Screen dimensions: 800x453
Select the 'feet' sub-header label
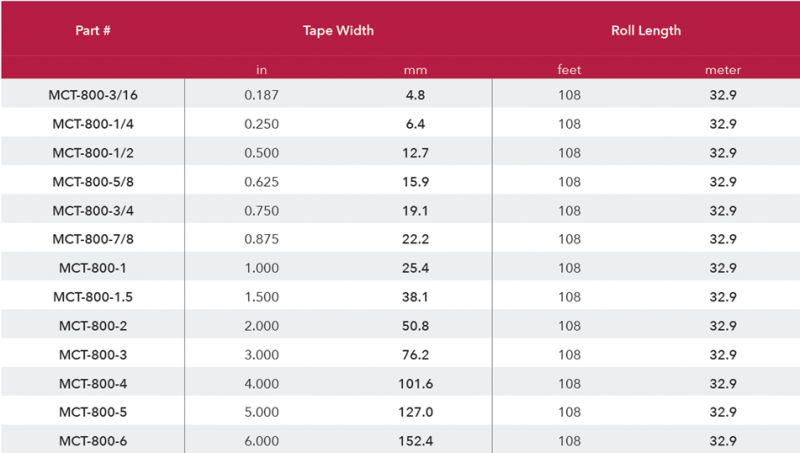click(569, 70)
